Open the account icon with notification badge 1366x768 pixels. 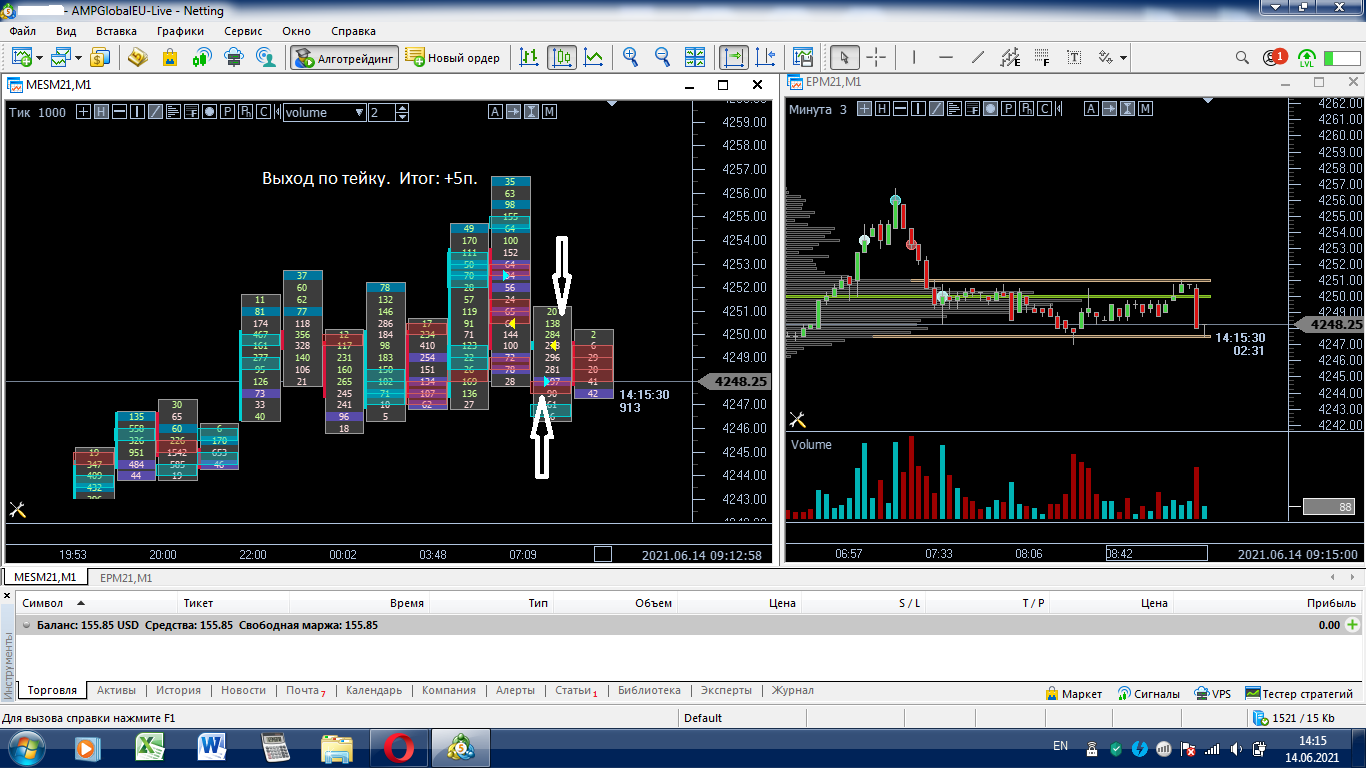point(1274,57)
